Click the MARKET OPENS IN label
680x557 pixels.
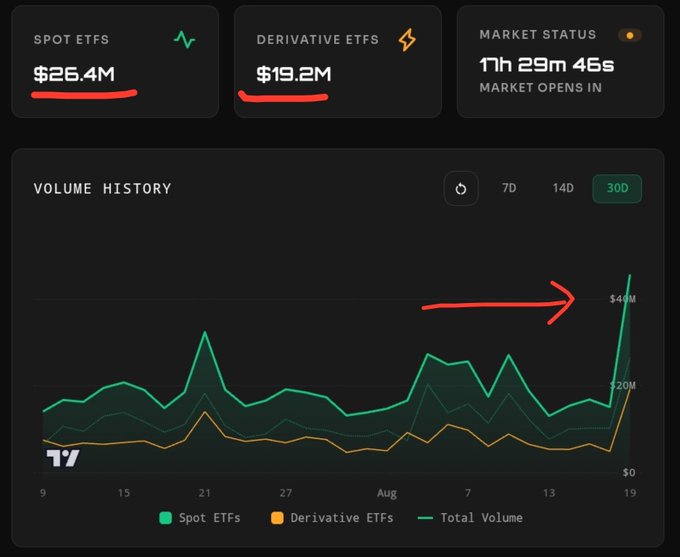point(540,88)
